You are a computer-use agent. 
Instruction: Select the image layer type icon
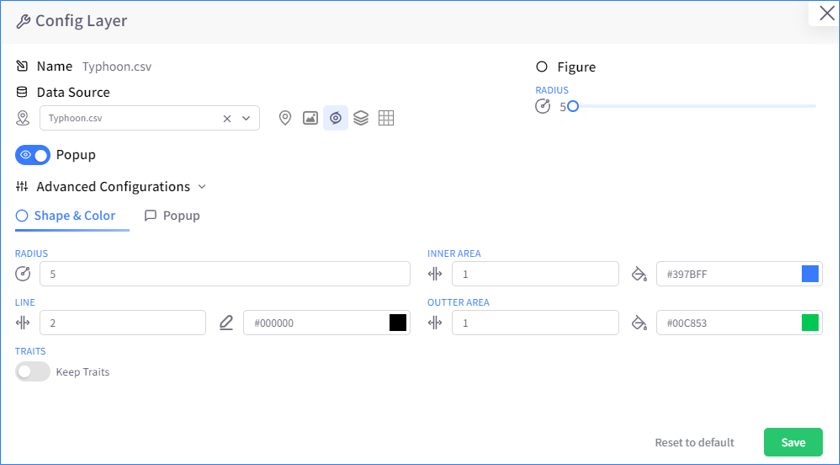click(310, 118)
